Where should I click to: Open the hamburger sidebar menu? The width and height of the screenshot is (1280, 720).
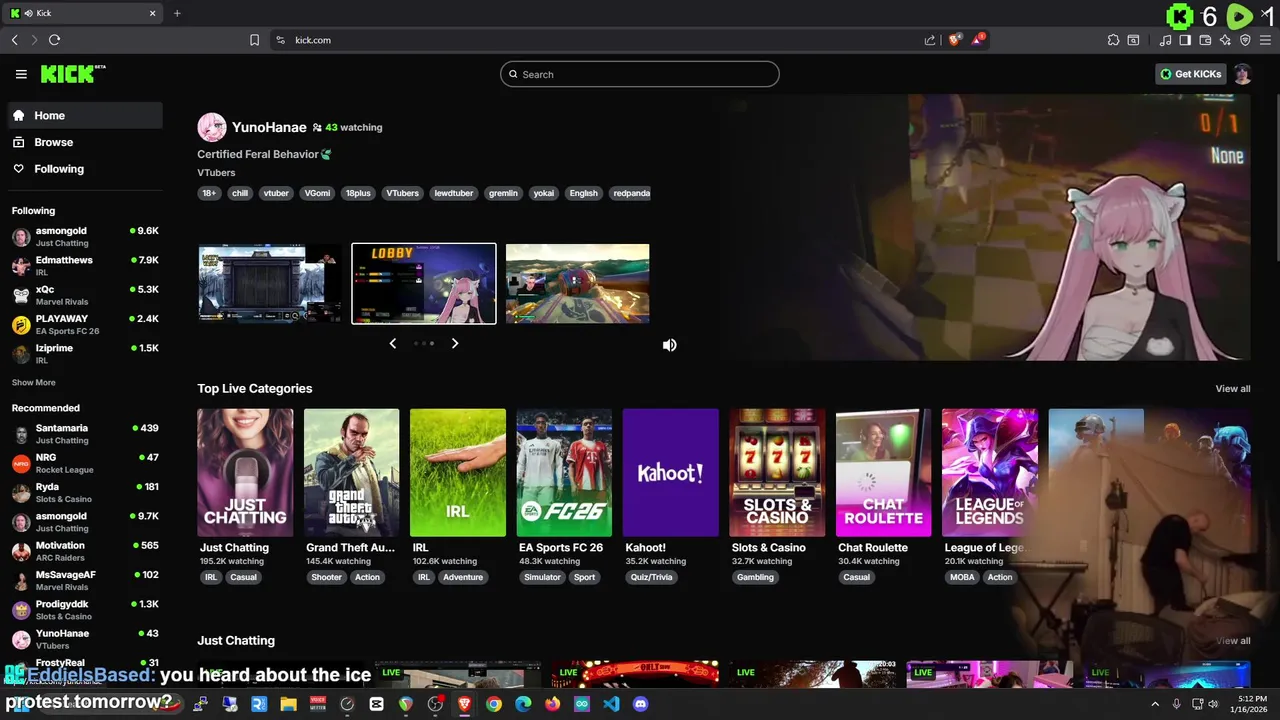pyautogui.click(x=21, y=74)
